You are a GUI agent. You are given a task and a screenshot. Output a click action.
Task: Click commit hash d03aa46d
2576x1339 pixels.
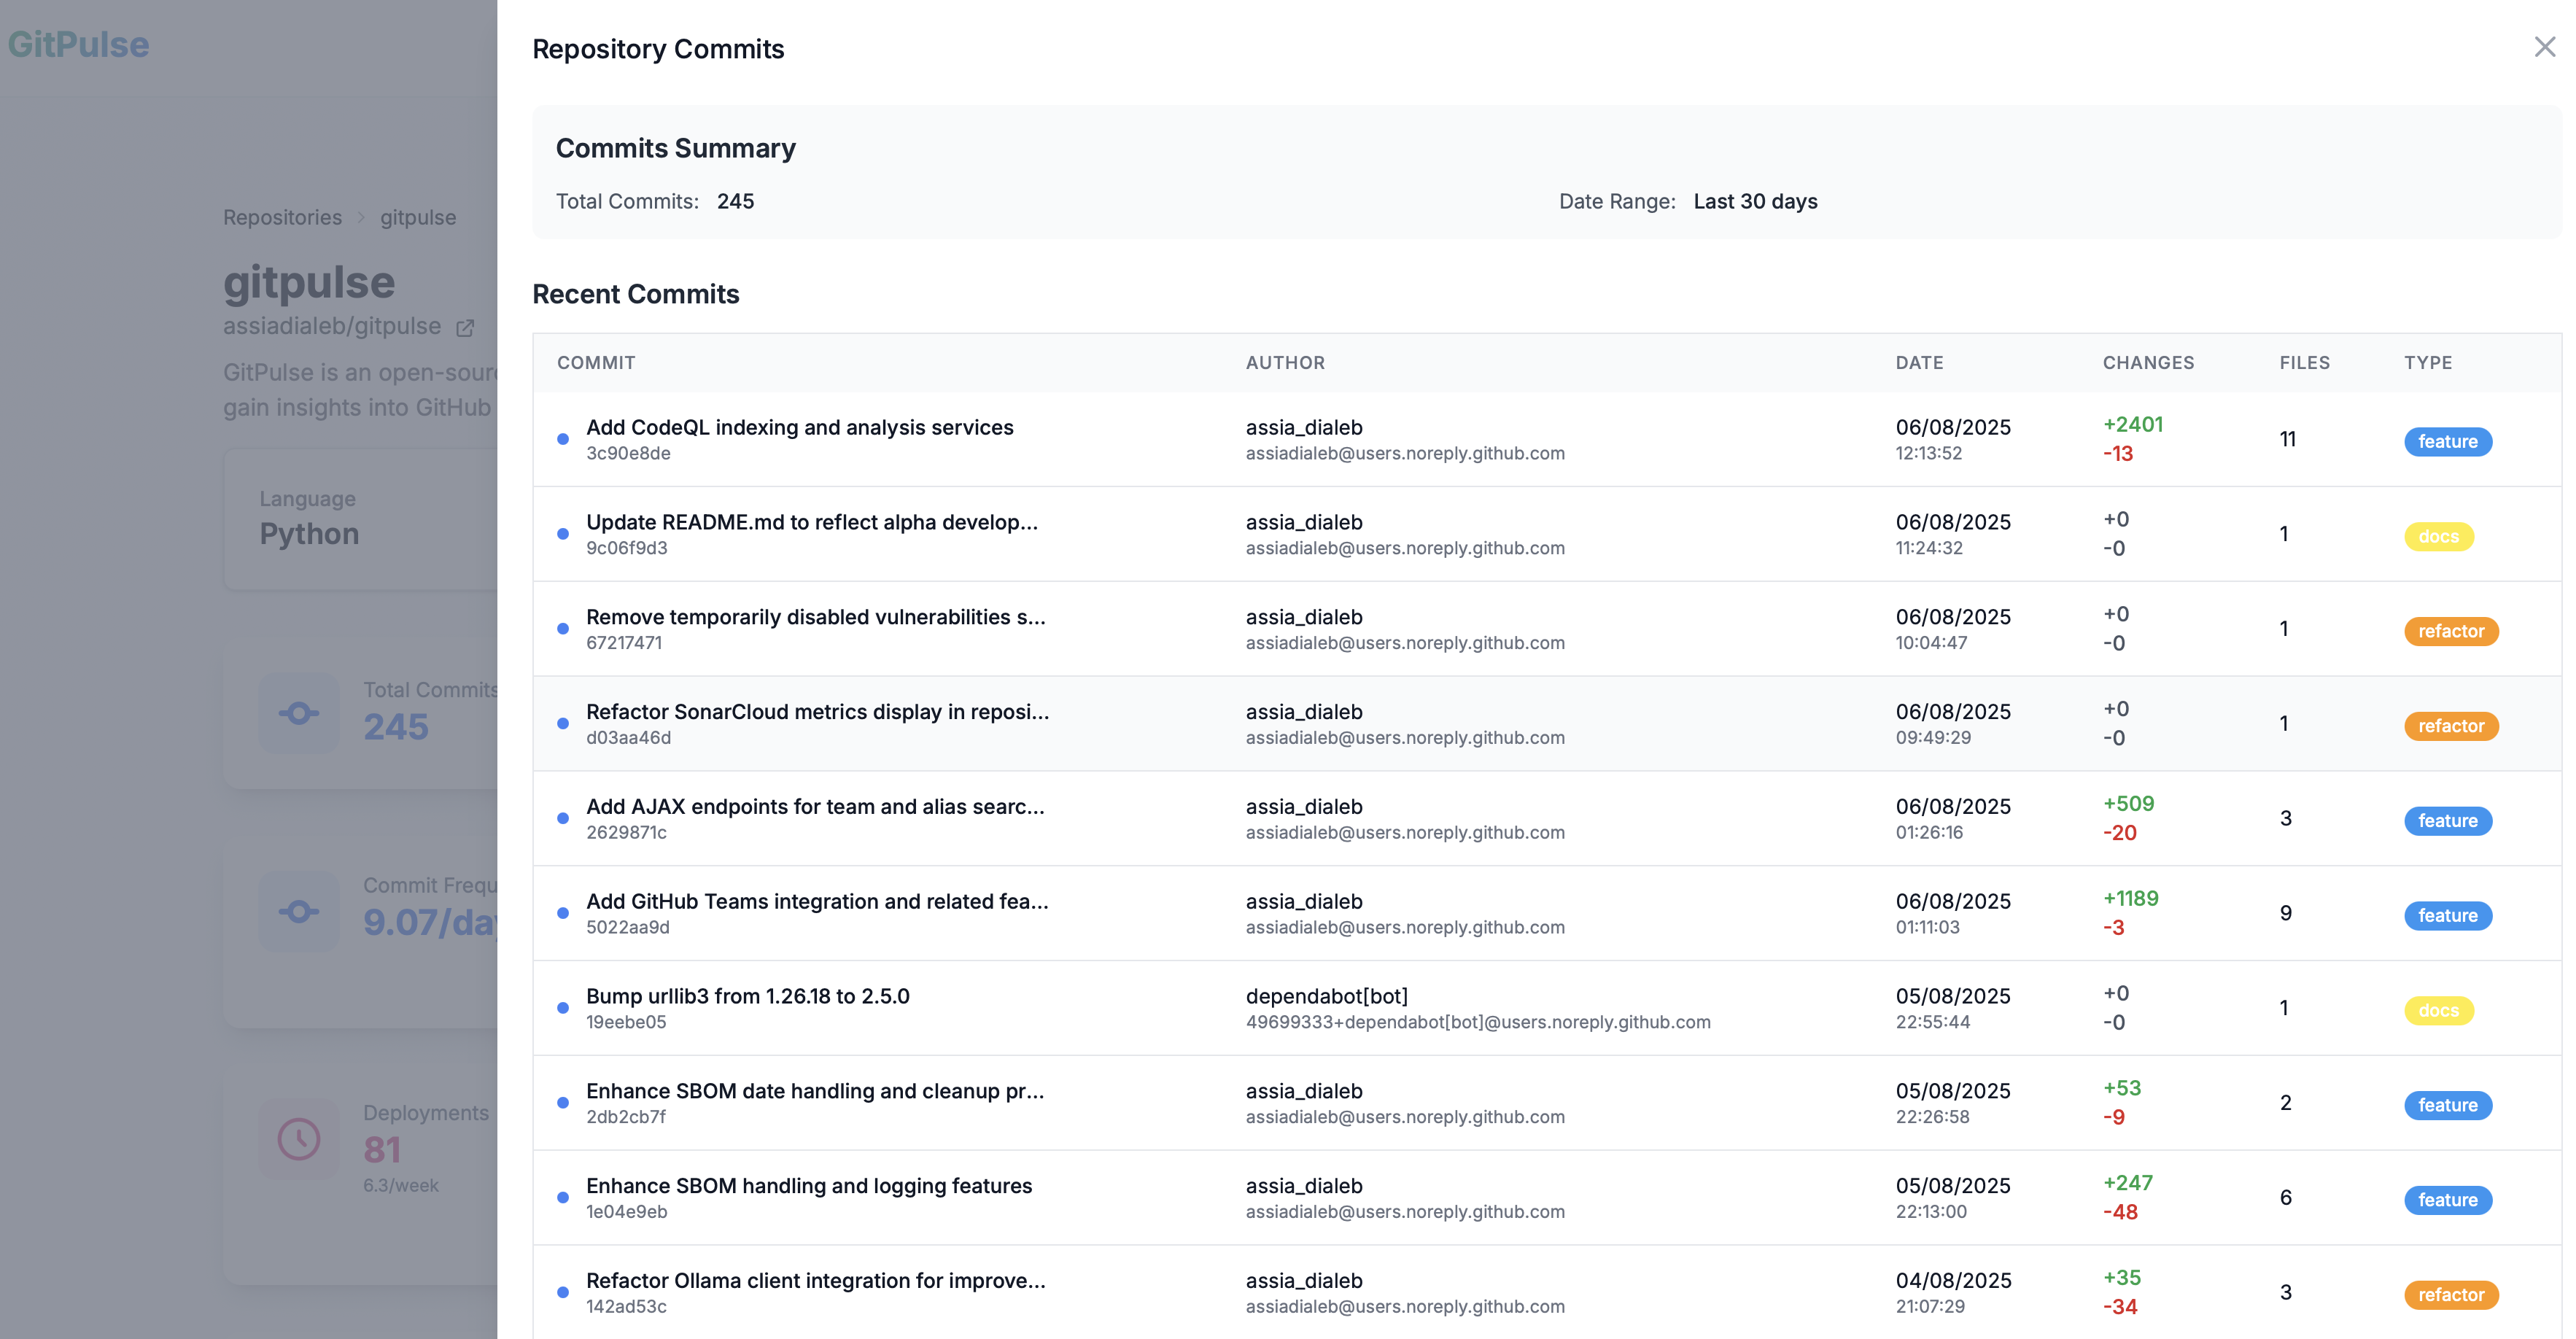[x=628, y=738]
